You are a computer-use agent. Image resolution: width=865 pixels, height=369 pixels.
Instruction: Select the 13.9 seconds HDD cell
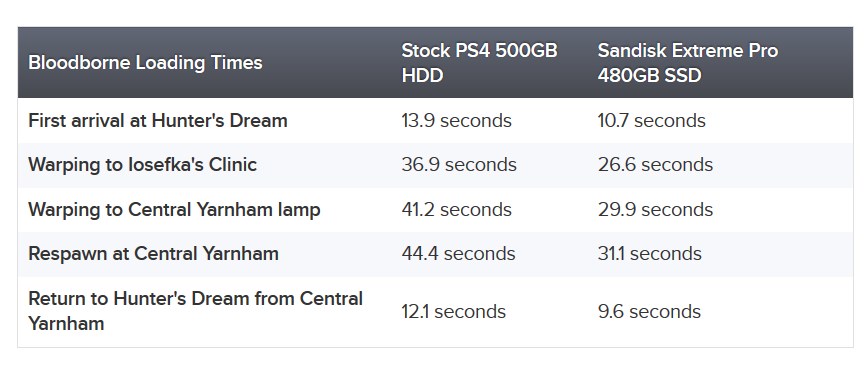456,120
